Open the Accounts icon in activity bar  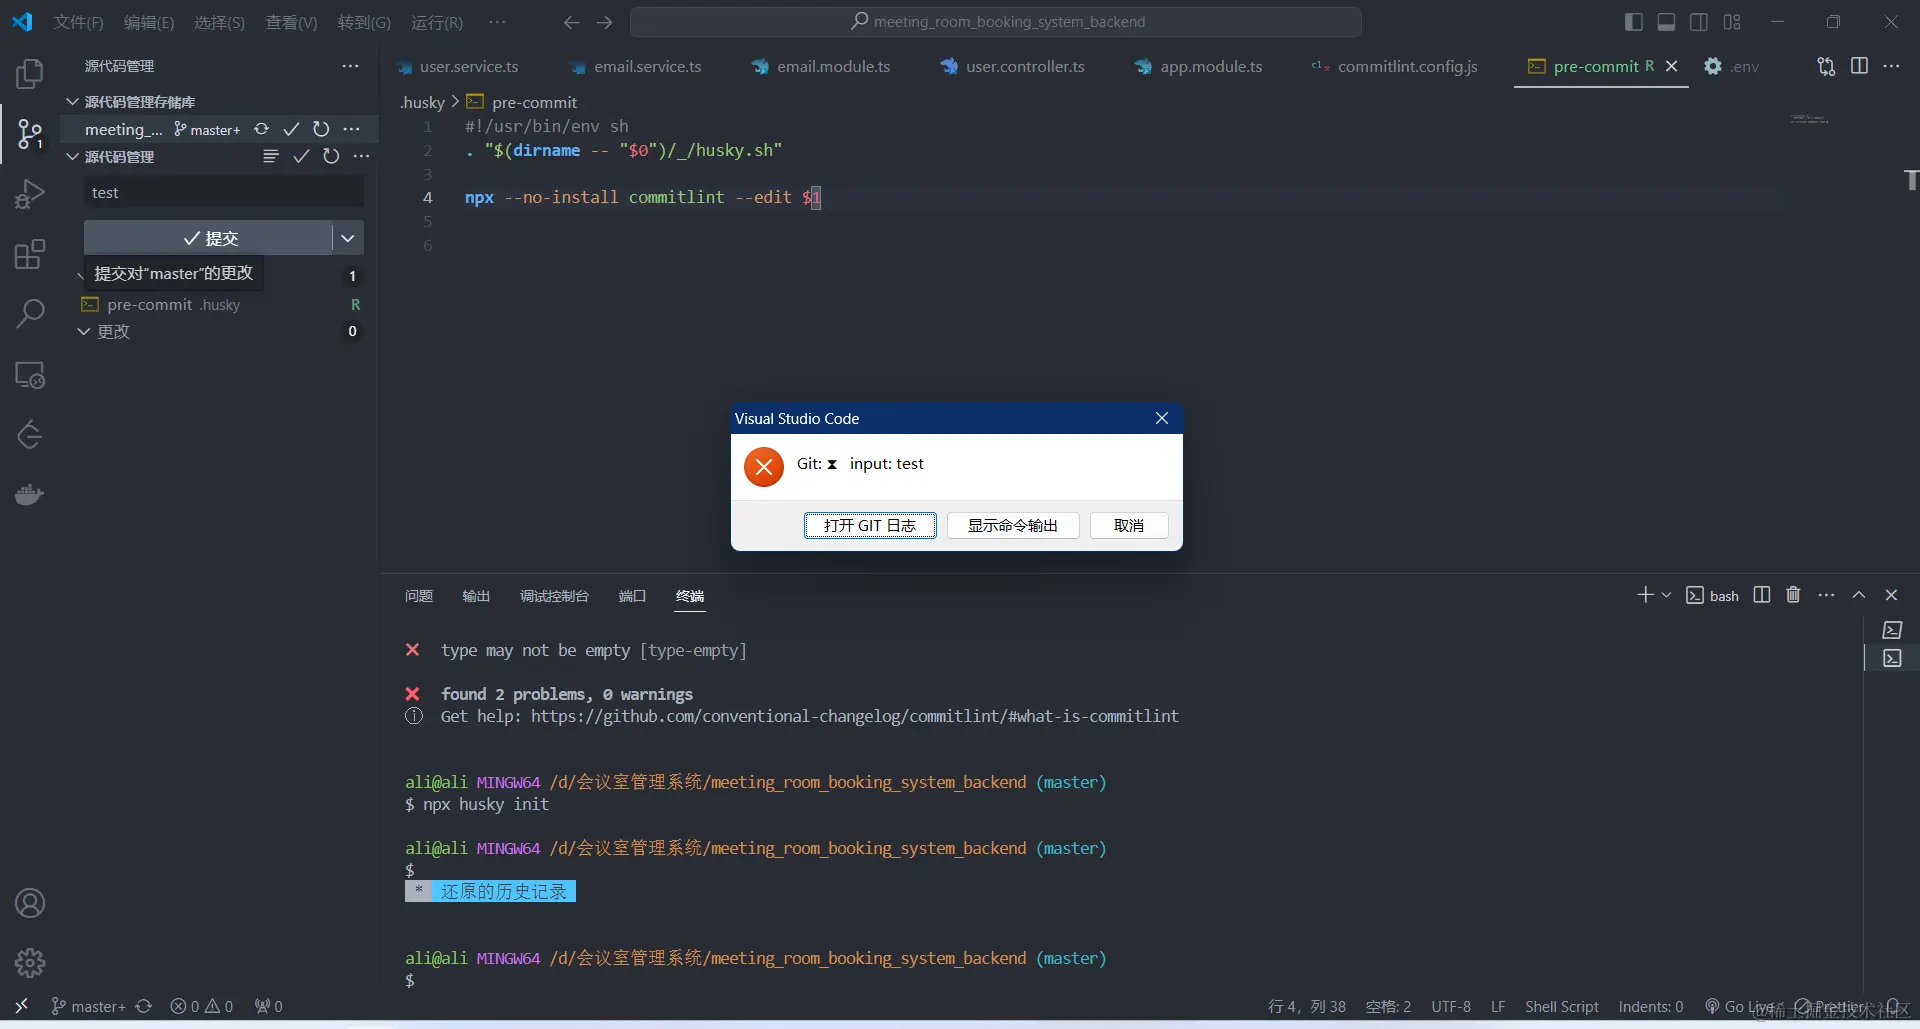point(30,903)
